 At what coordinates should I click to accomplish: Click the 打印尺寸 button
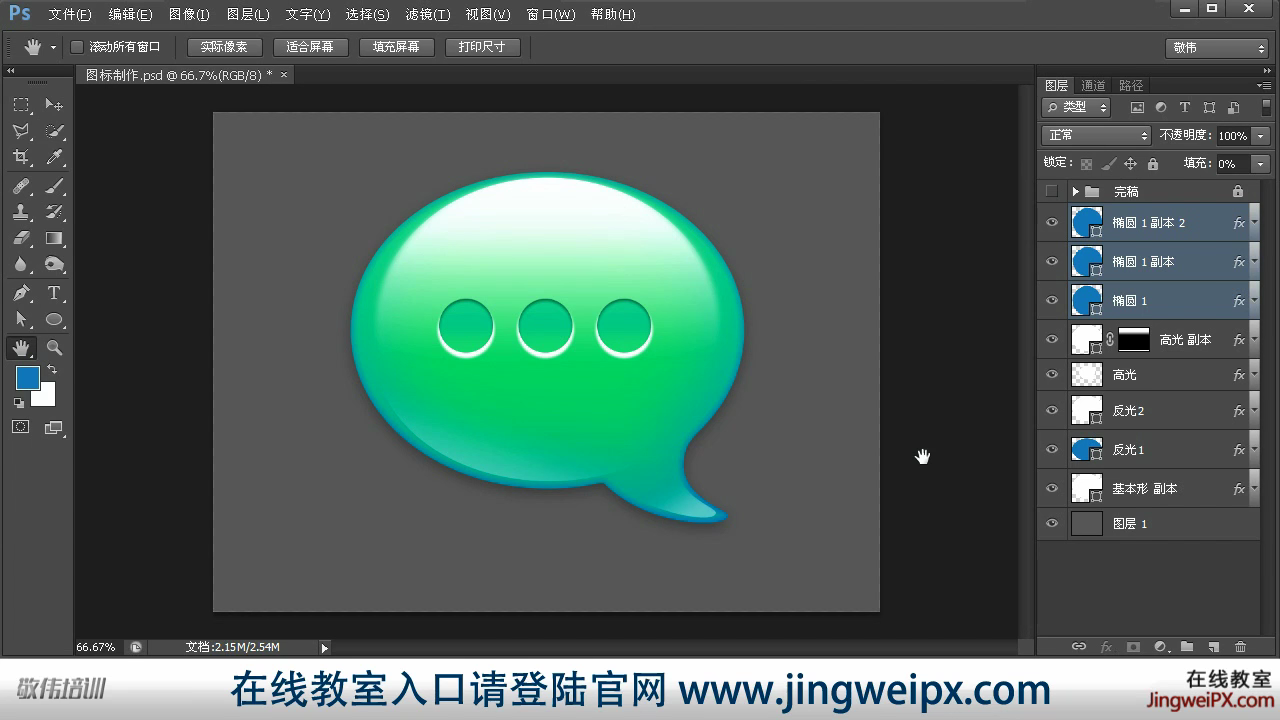(482, 47)
